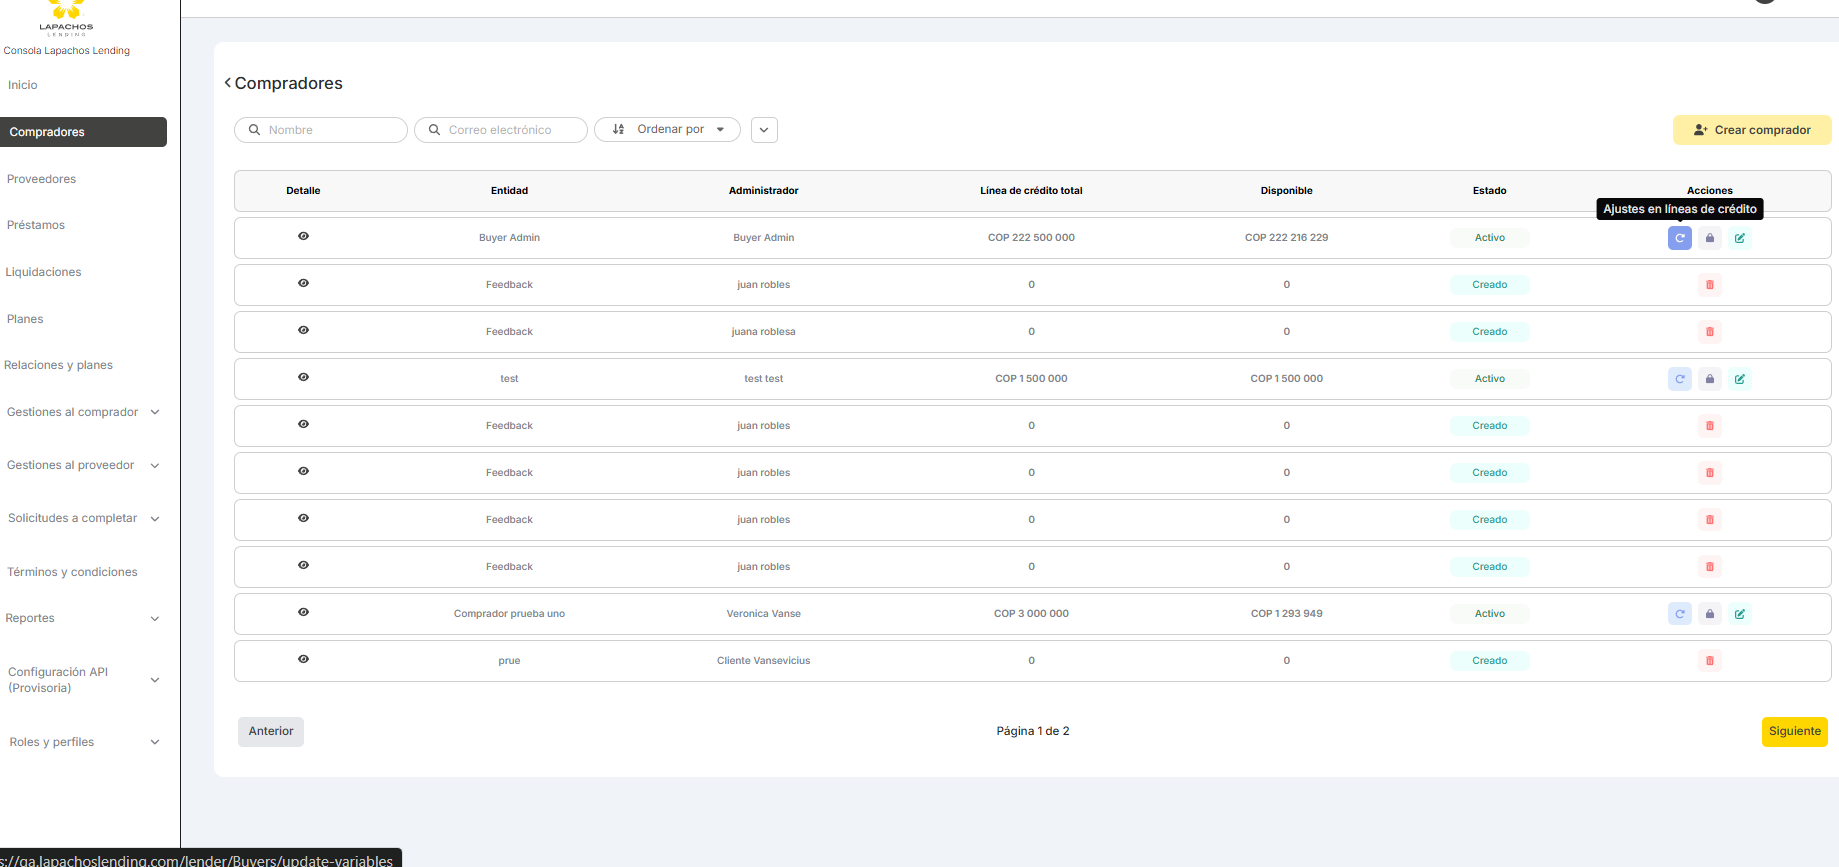Delete the prue buyer row
1839x867 pixels.
point(1709,661)
